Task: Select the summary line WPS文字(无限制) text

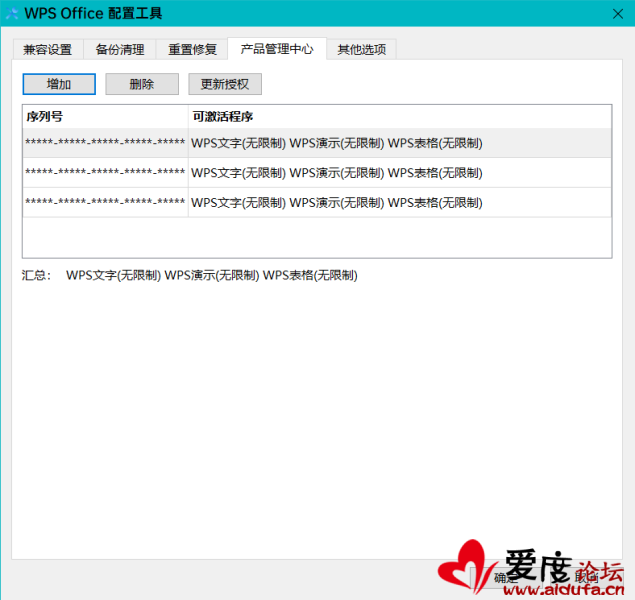Action: tap(114, 275)
